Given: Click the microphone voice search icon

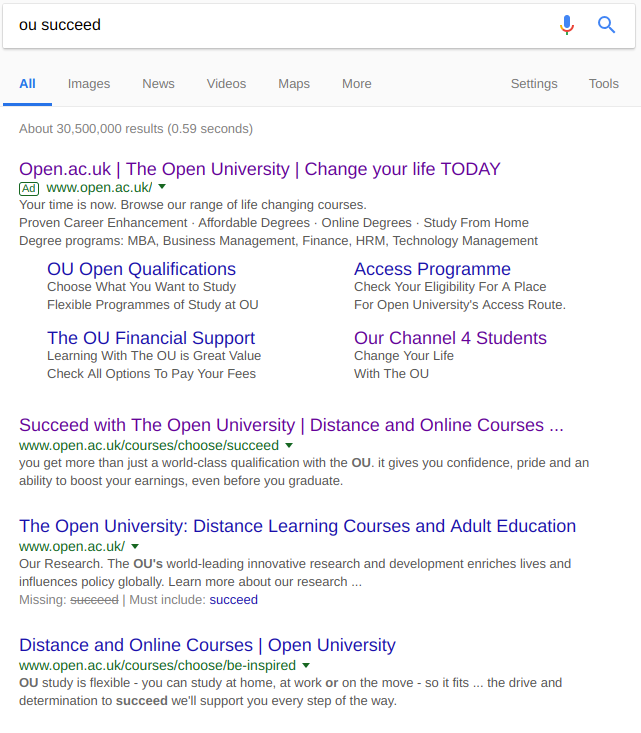Looking at the screenshot, I should [x=567, y=25].
